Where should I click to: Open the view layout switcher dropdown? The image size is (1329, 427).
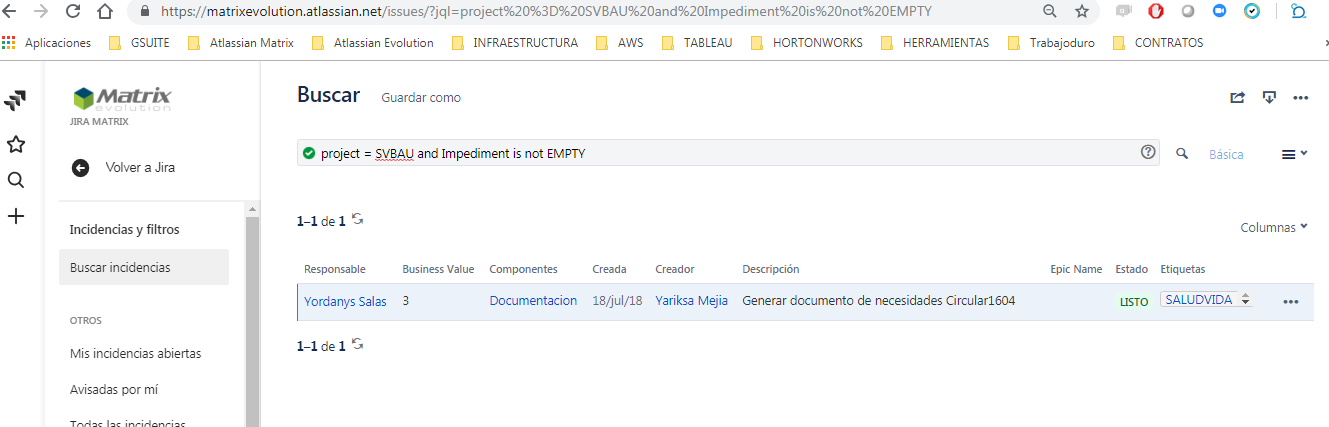click(x=1295, y=154)
